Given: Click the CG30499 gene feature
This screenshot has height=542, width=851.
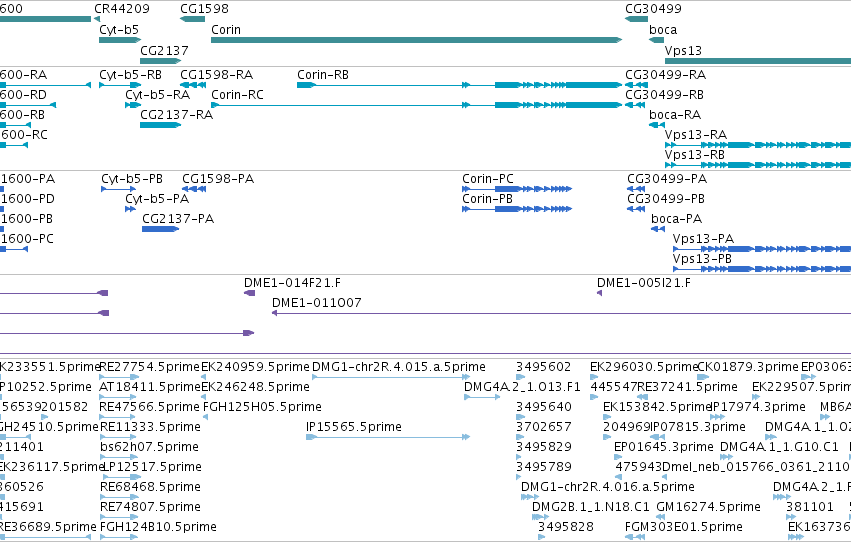Looking at the screenshot, I should [x=636, y=19].
